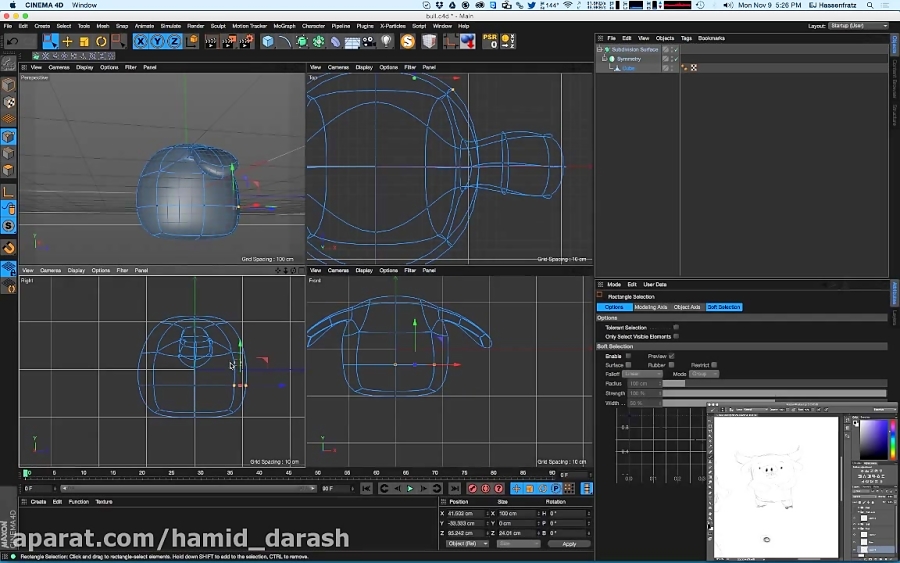Open Objects menu in Object Manager
Viewport: 900px width, 563px height.
pyautogui.click(x=665, y=38)
